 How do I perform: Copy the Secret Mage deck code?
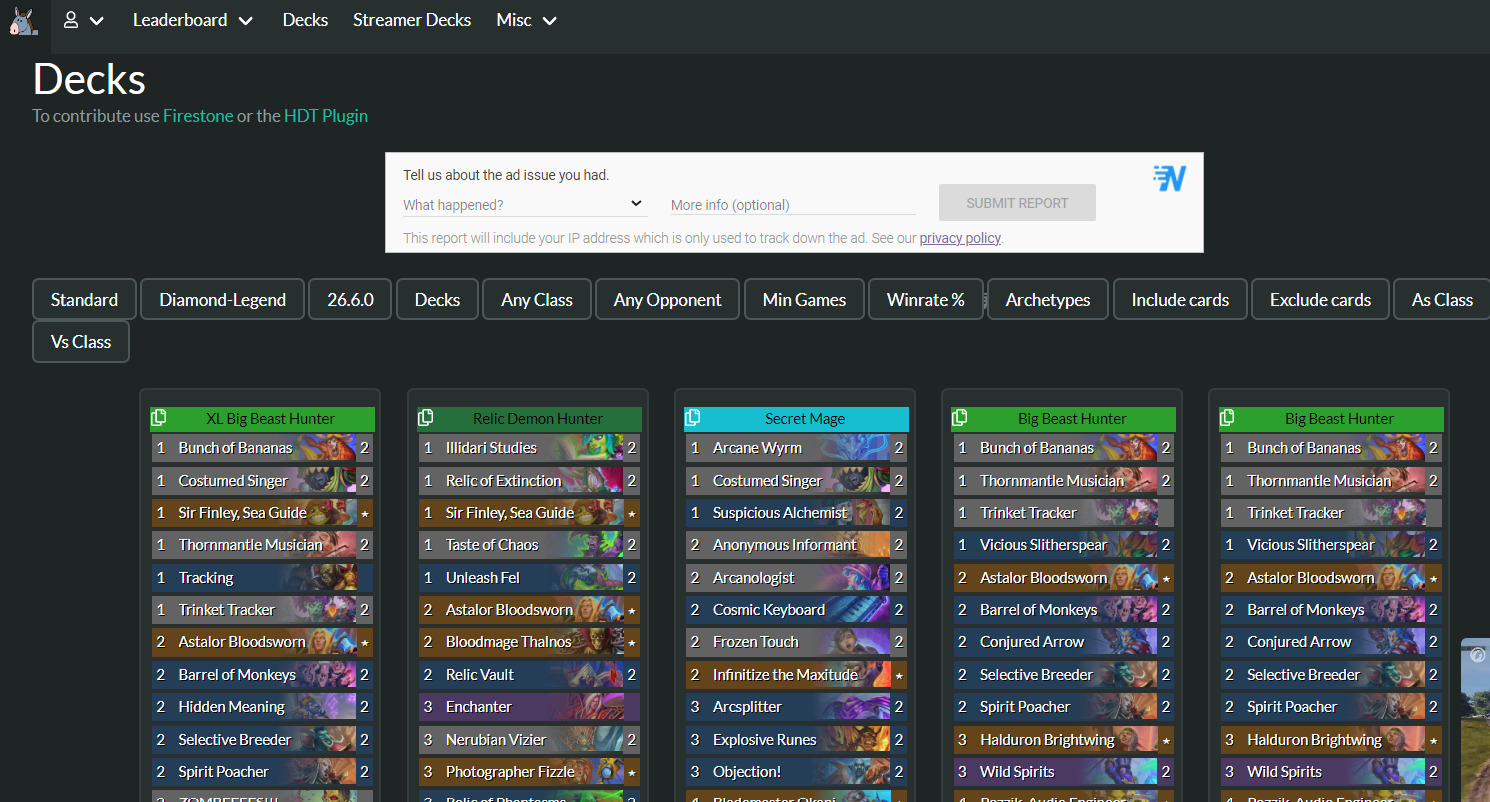692,418
